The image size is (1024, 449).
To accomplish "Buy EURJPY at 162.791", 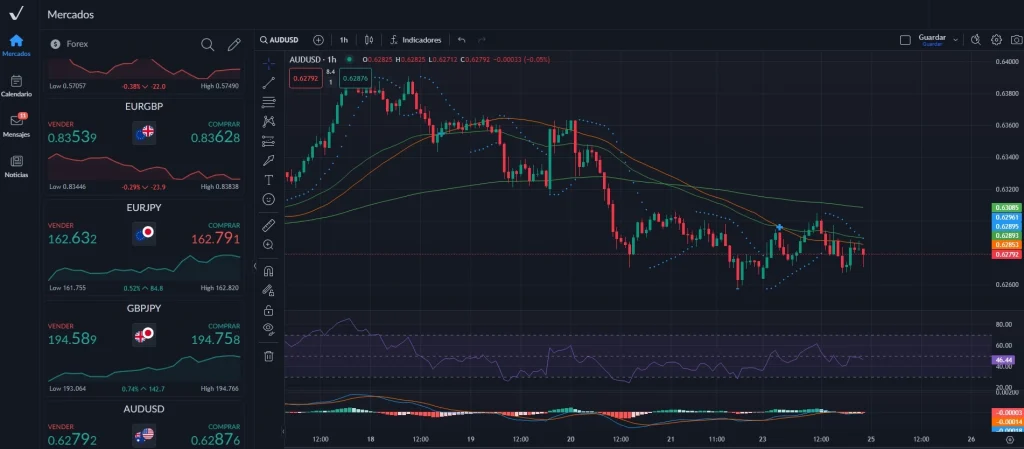I will pyautogui.click(x=216, y=239).
